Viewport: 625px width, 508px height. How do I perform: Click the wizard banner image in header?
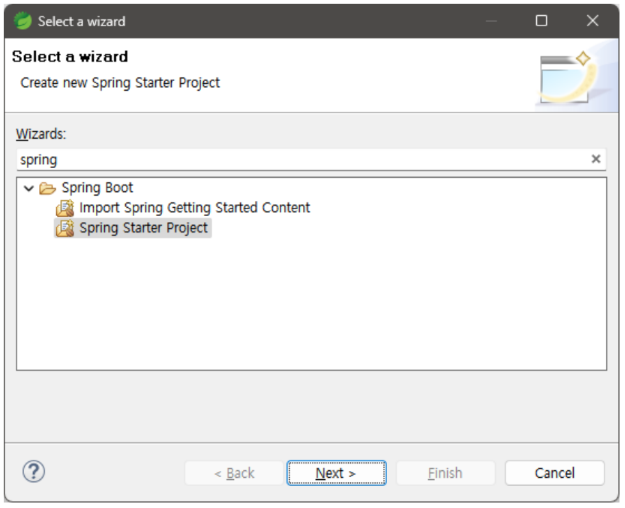(x=575, y=76)
